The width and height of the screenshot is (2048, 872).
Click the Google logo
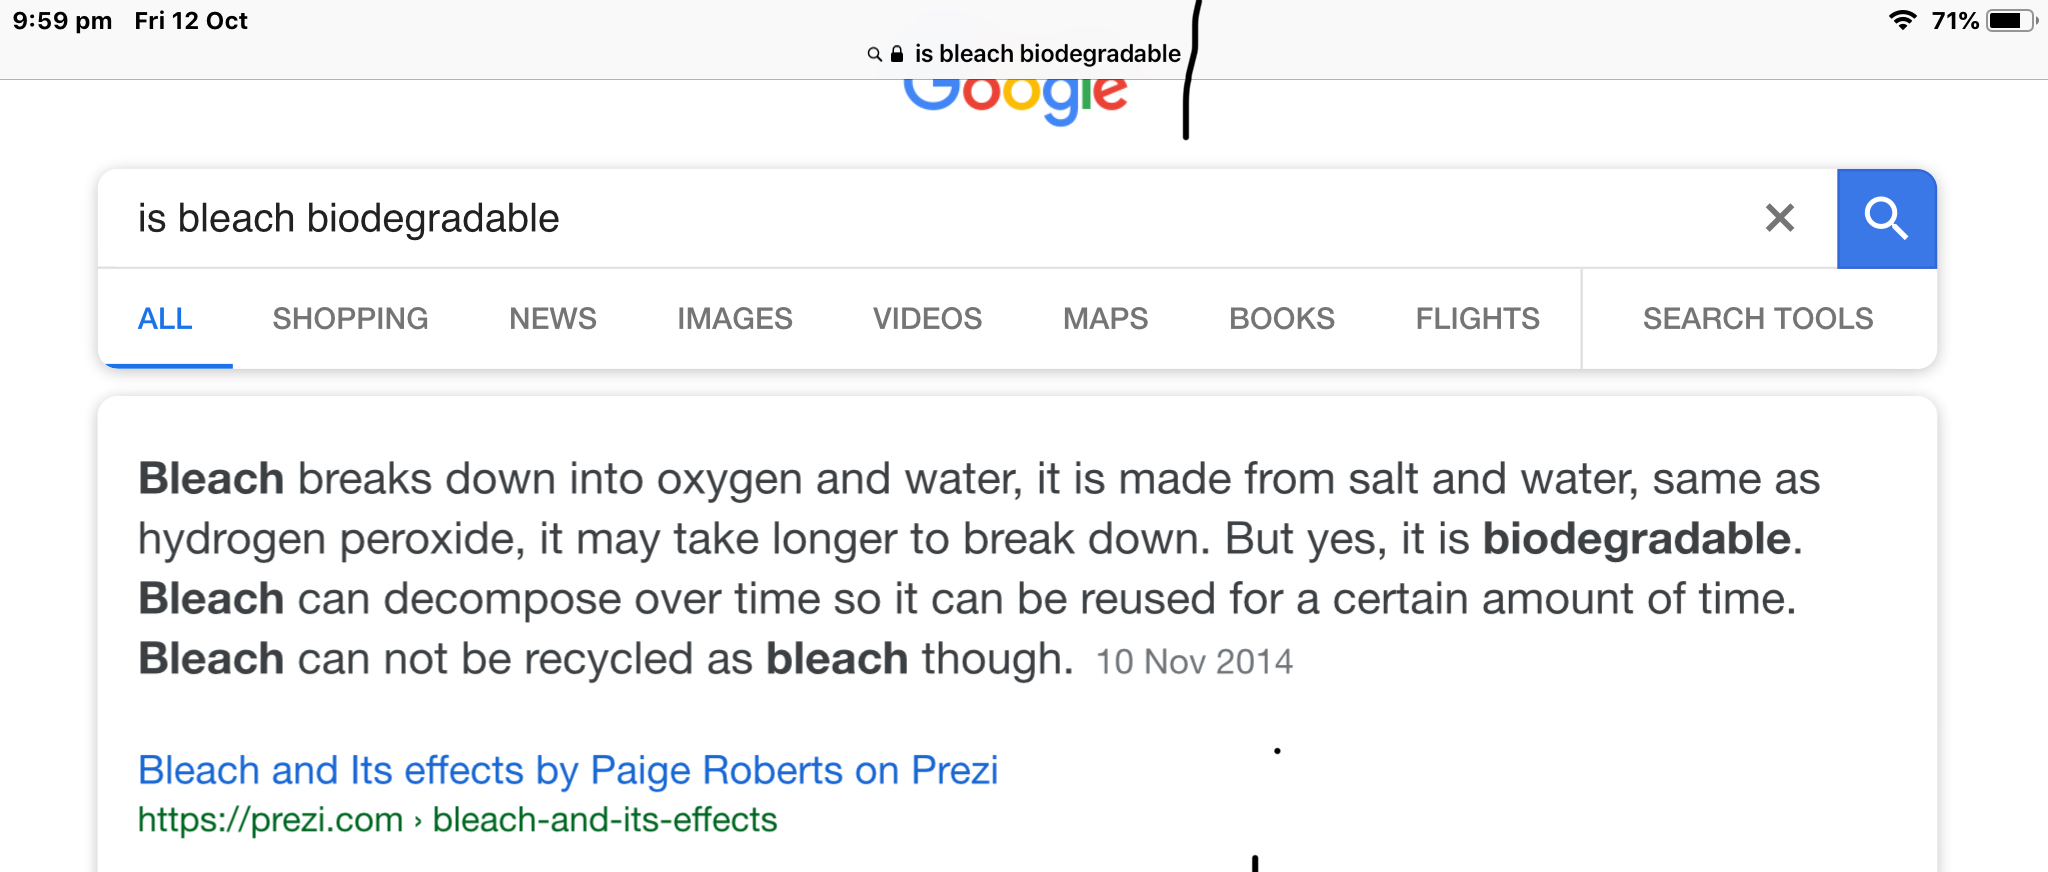click(x=1015, y=100)
